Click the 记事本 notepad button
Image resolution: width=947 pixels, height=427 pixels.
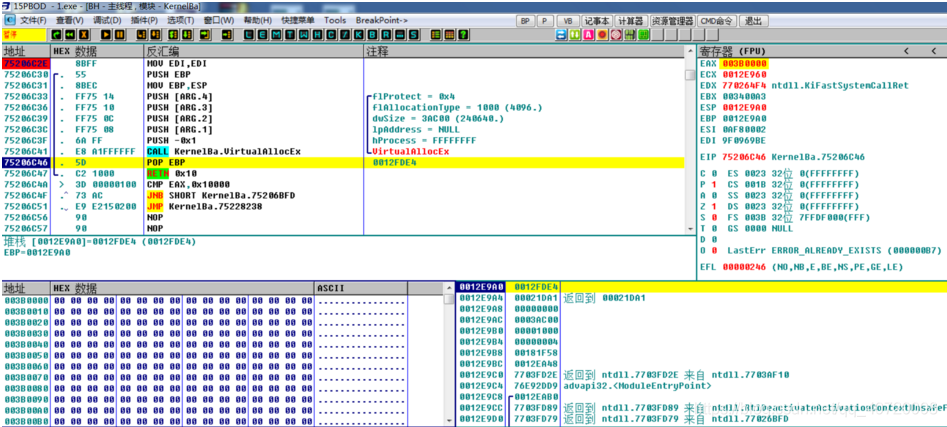coord(597,20)
